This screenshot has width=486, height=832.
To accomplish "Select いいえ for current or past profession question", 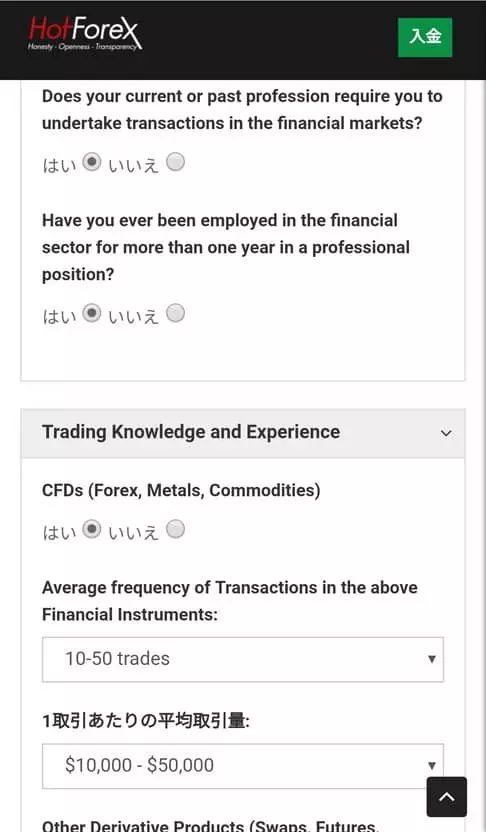I will click(176, 162).
